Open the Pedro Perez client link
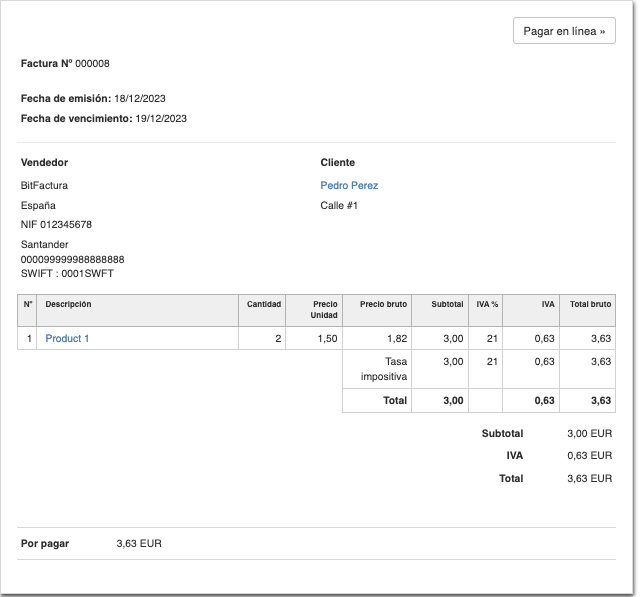The width and height of the screenshot is (640, 597). (x=349, y=185)
